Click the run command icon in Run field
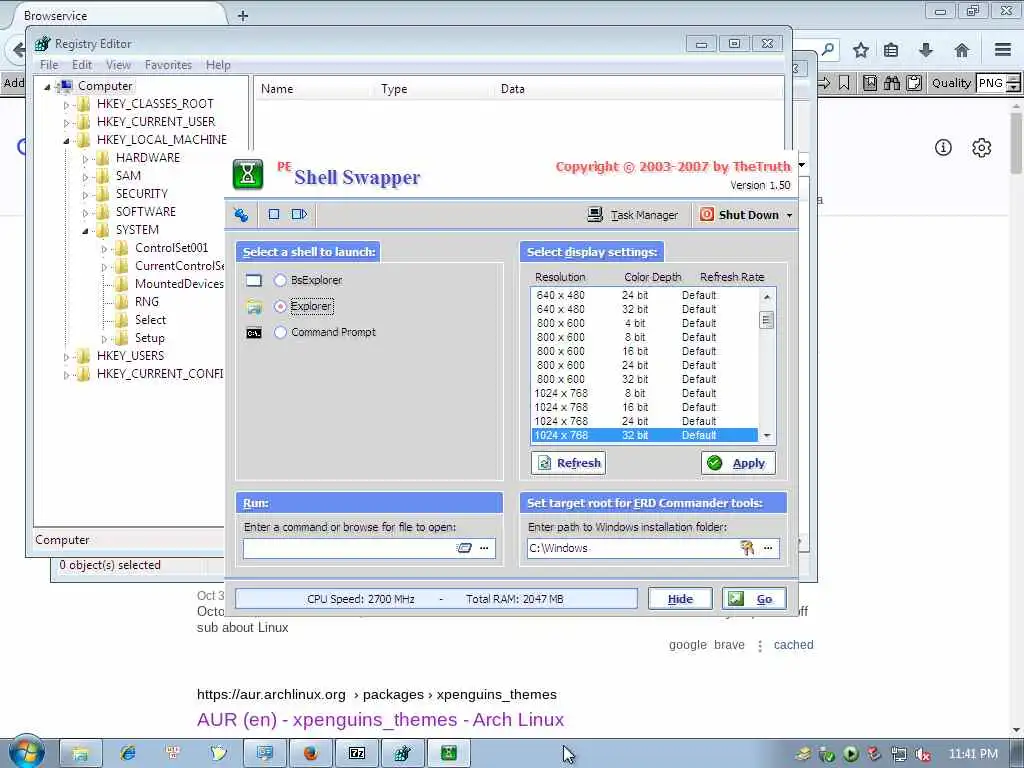The width and height of the screenshot is (1024, 768). [464, 548]
